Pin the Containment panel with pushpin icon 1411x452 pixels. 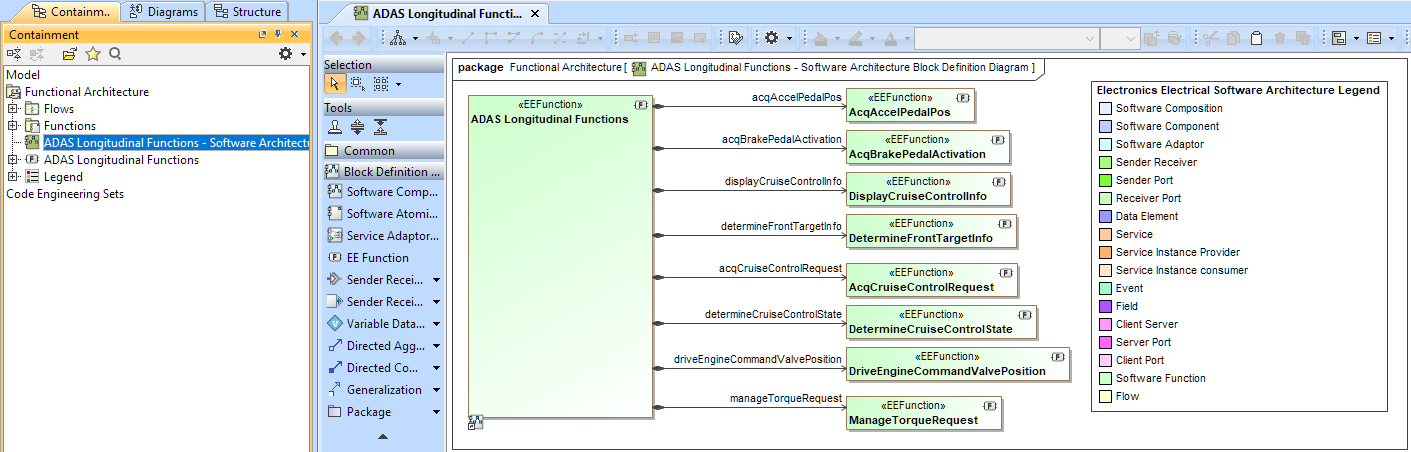pyautogui.click(x=277, y=34)
